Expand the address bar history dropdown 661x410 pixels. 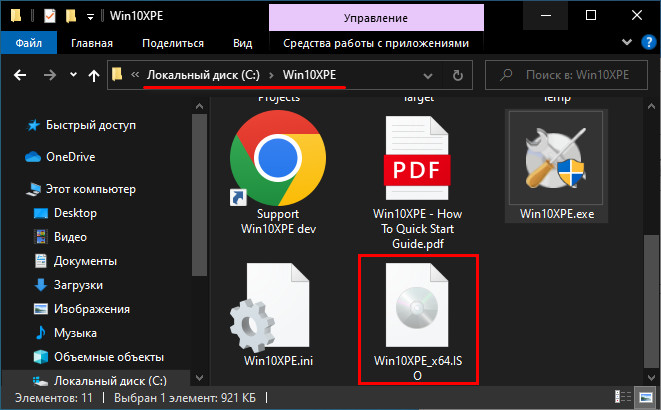point(429,76)
